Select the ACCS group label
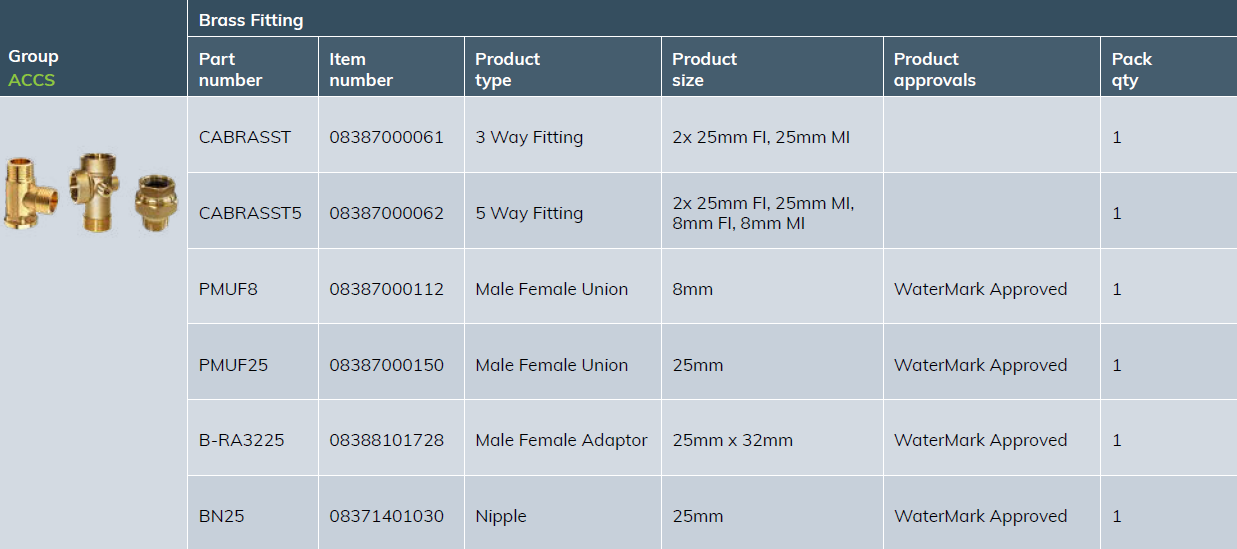This screenshot has width=1237, height=549. click(32, 80)
